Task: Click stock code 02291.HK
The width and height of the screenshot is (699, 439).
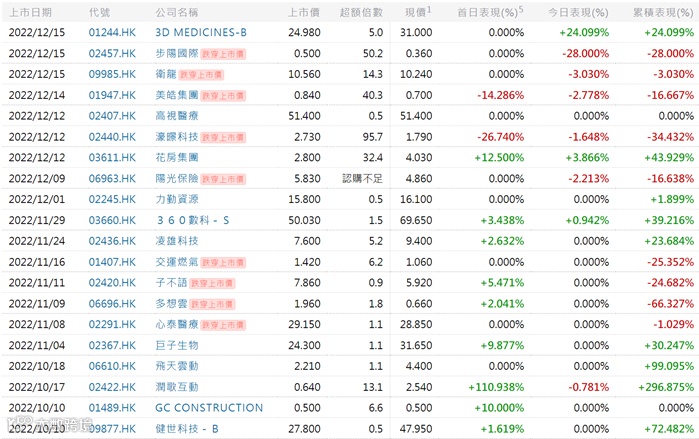Action: tap(112, 324)
